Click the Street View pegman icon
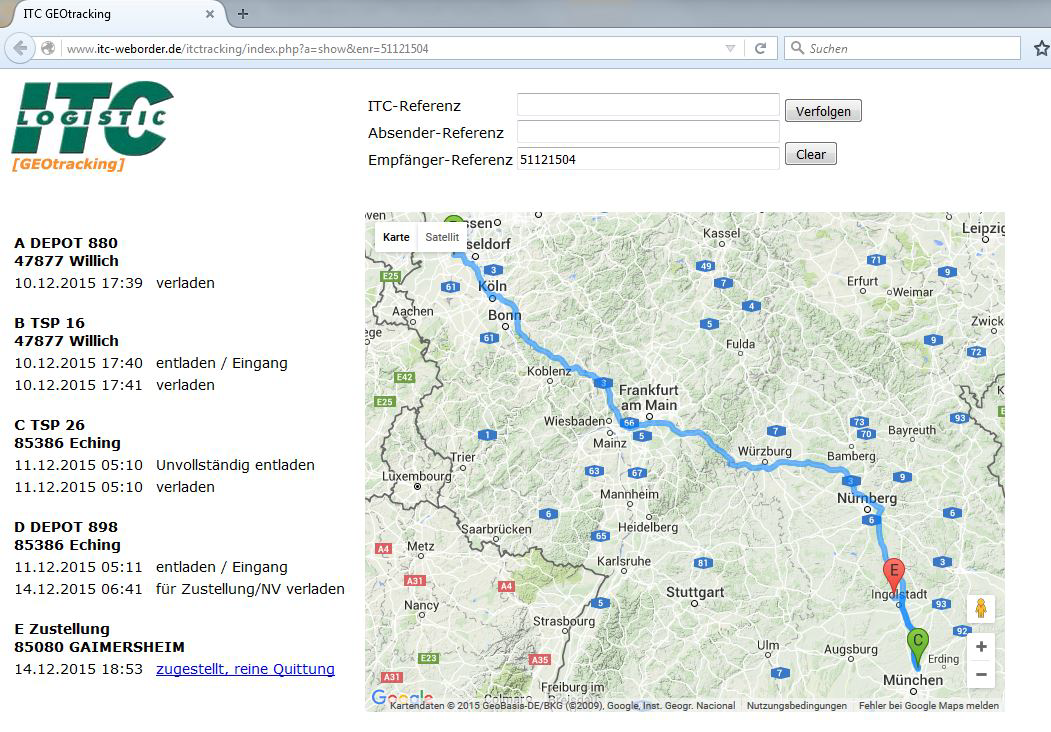This screenshot has width=1051, height=732. coord(981,609)
